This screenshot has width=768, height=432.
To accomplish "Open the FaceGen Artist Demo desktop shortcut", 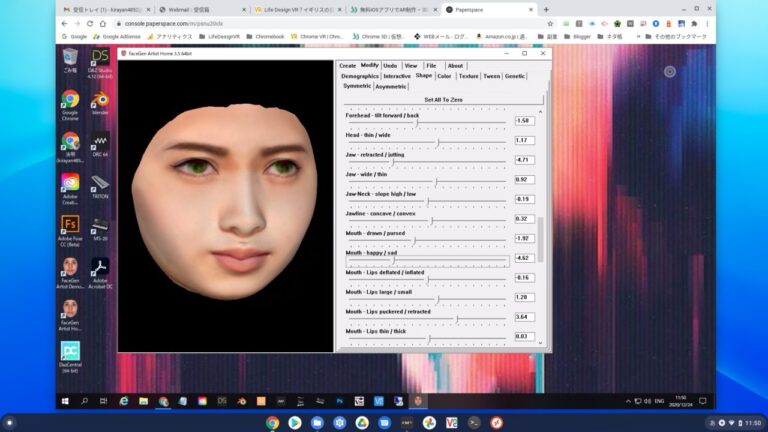I will click(x=70, y=273).
